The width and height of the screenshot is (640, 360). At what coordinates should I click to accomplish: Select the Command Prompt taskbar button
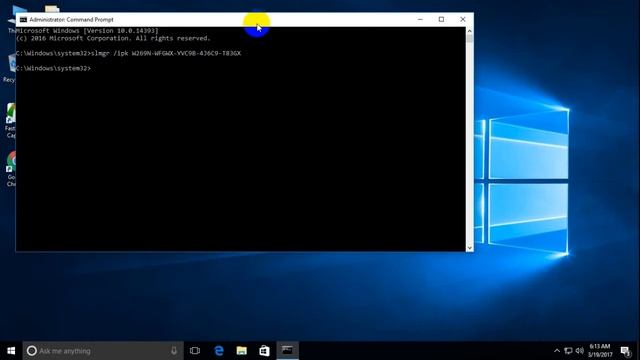[x=287, y=351]
